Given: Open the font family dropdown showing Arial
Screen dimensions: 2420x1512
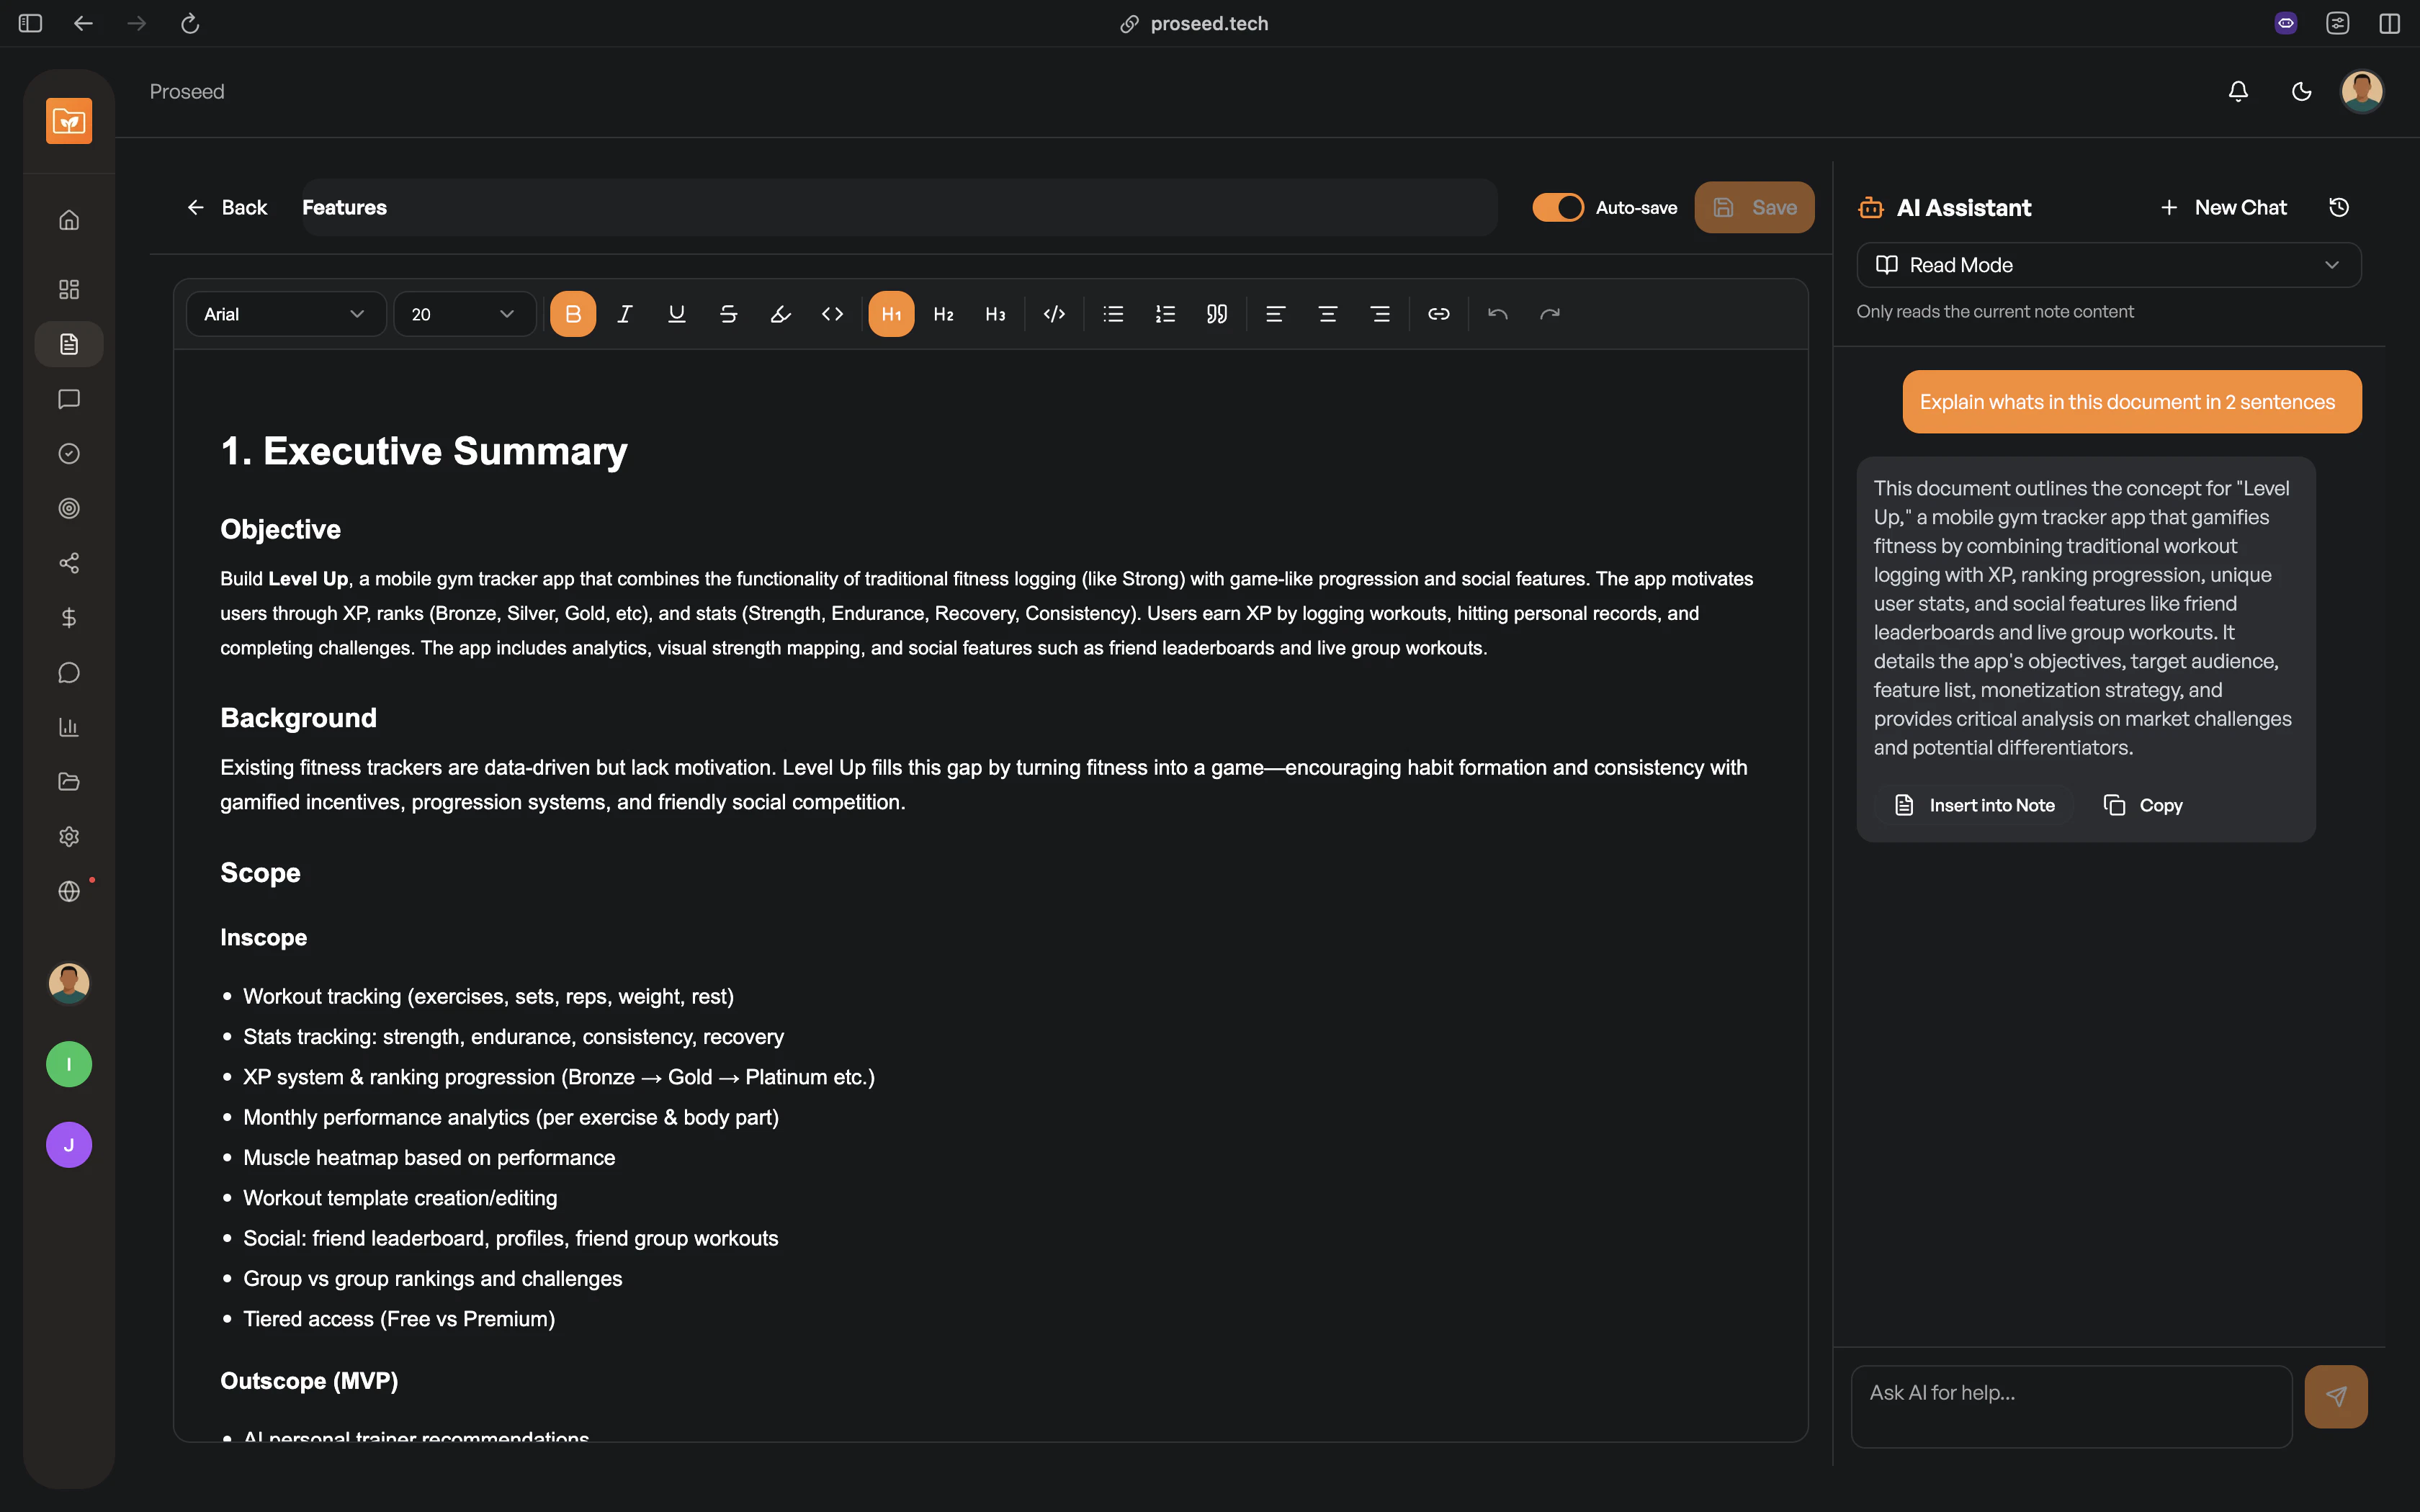Looking at the screenshot, I should [x=284, y=313].
